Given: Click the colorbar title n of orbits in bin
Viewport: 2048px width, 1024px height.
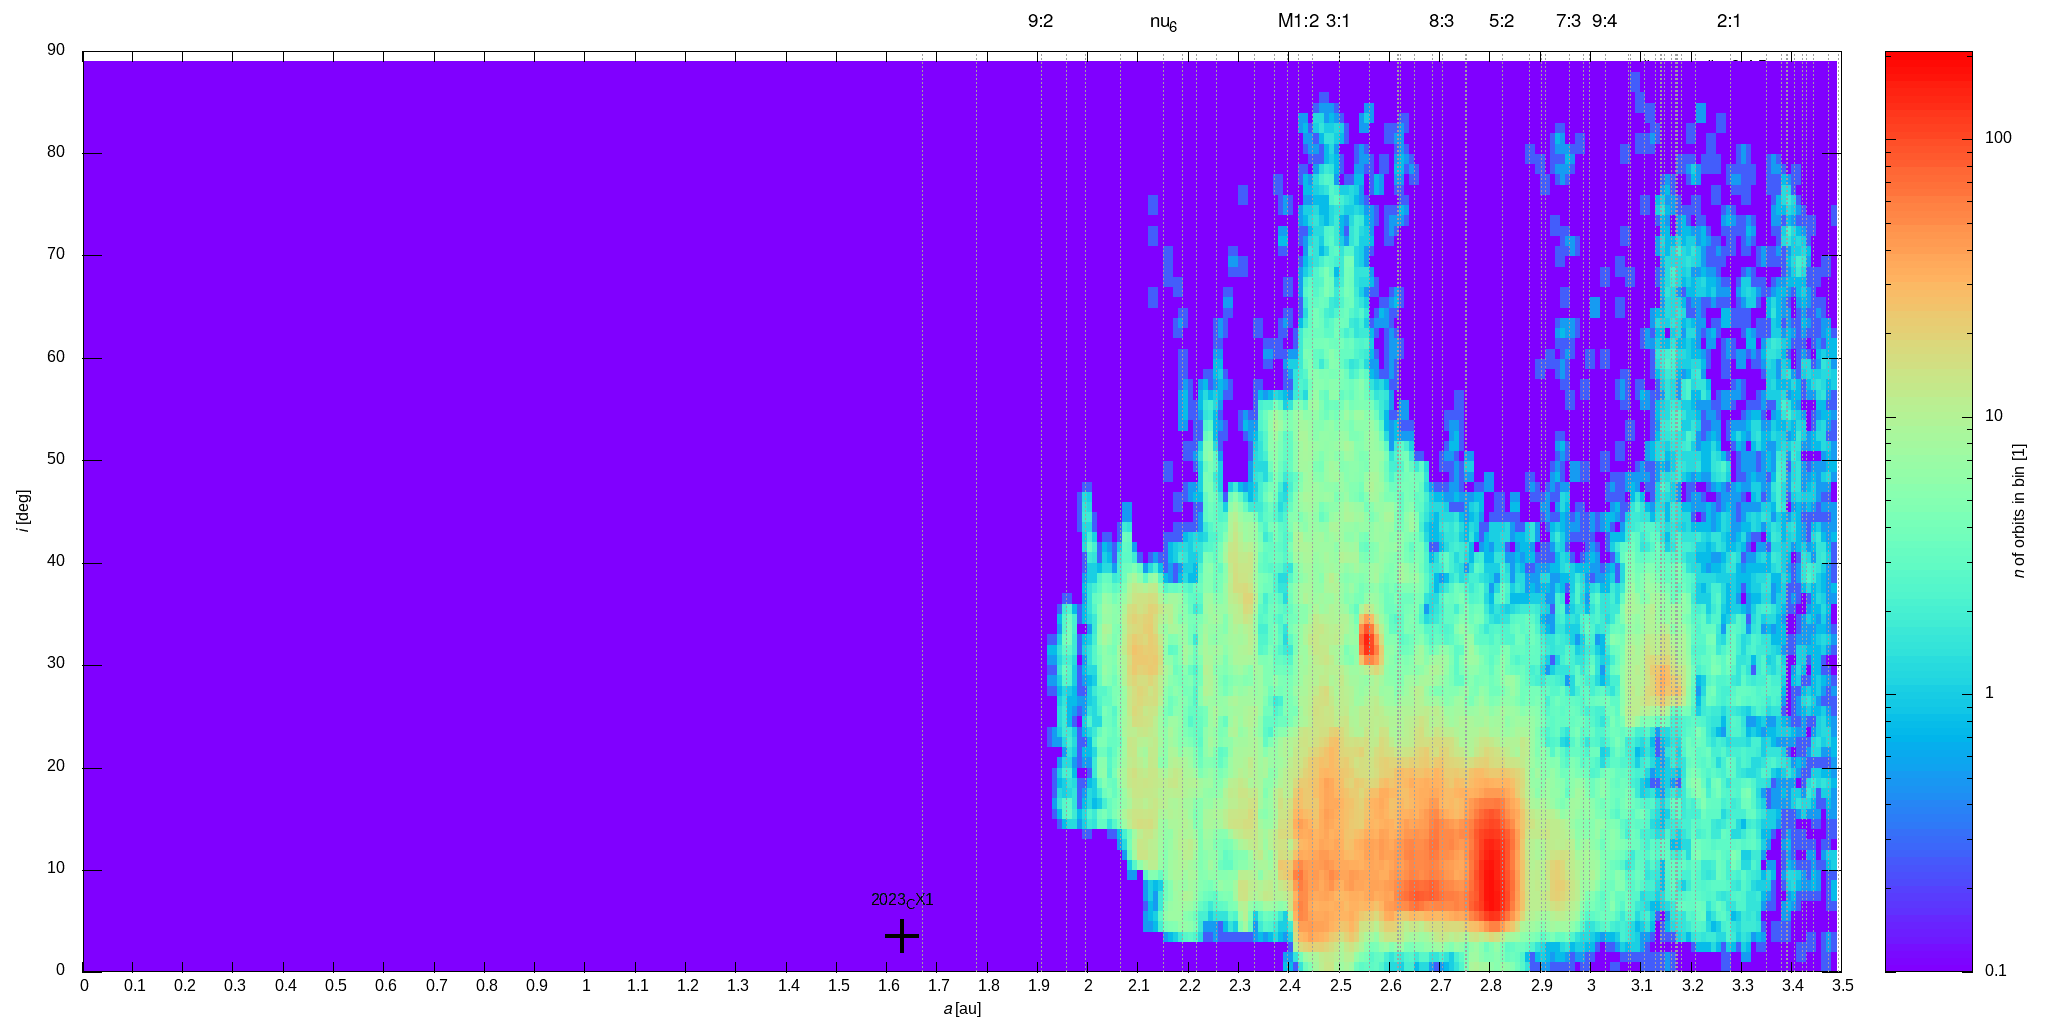Looking at the screenshot, I should click(2019, 510).
